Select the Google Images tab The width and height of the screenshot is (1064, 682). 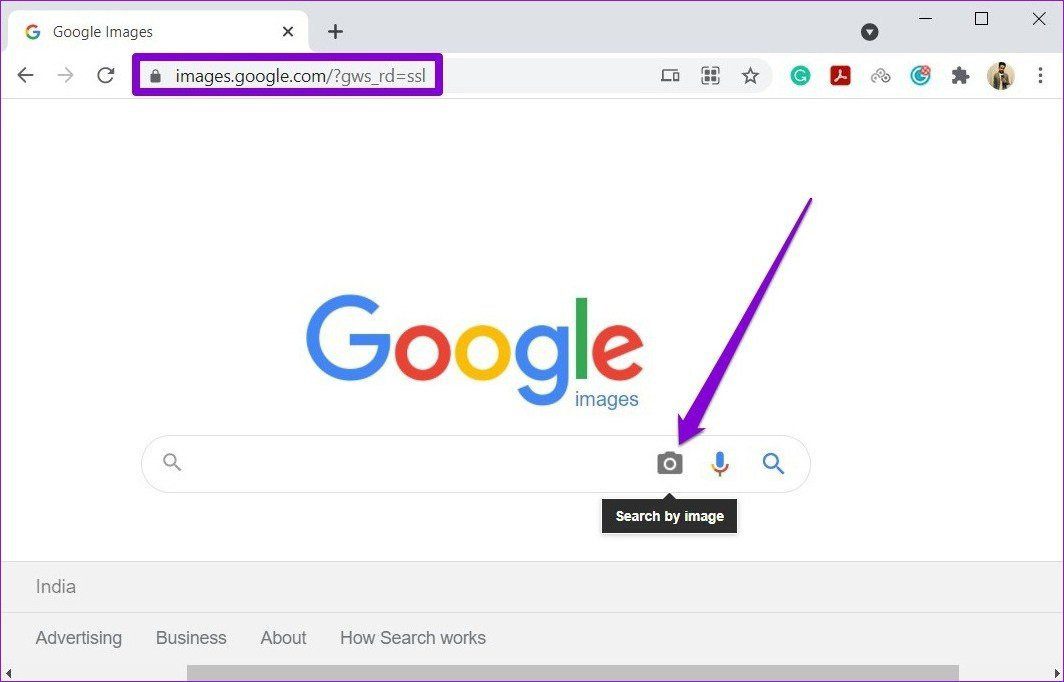(157, 32)
